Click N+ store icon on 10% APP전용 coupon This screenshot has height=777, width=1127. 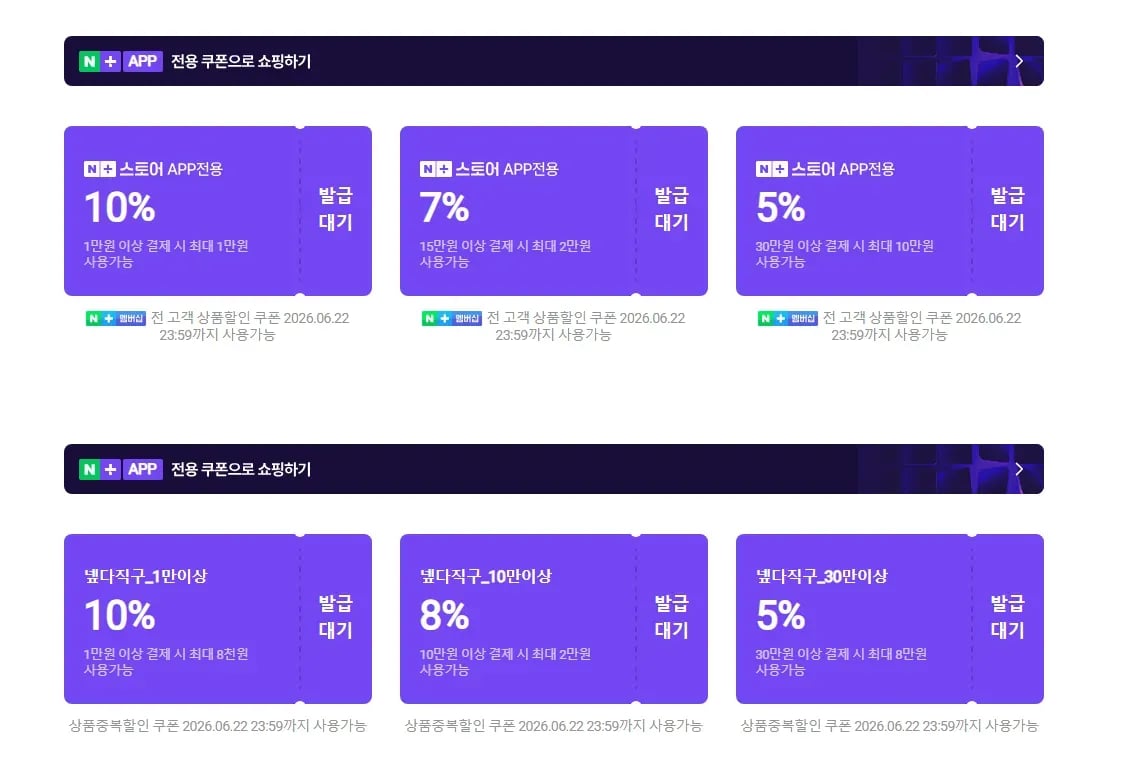tap(99, 169)
